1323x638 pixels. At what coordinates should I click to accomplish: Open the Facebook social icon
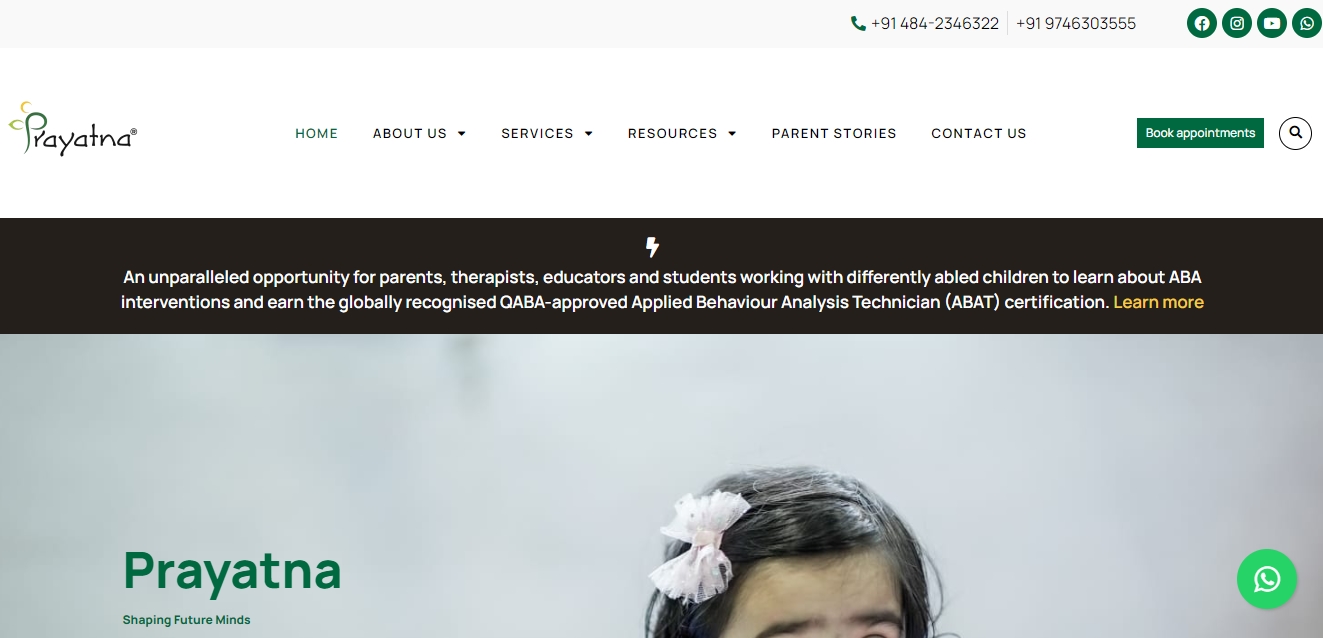click(x=1202, y=23)
